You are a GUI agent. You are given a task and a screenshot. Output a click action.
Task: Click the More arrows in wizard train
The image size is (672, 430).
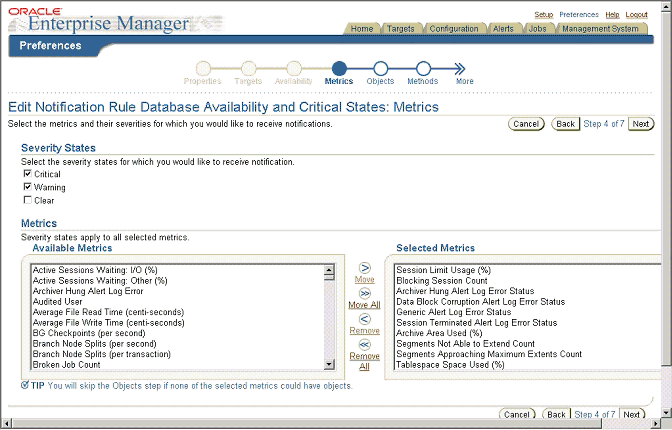pyautogui.click(x=463, y=68)
